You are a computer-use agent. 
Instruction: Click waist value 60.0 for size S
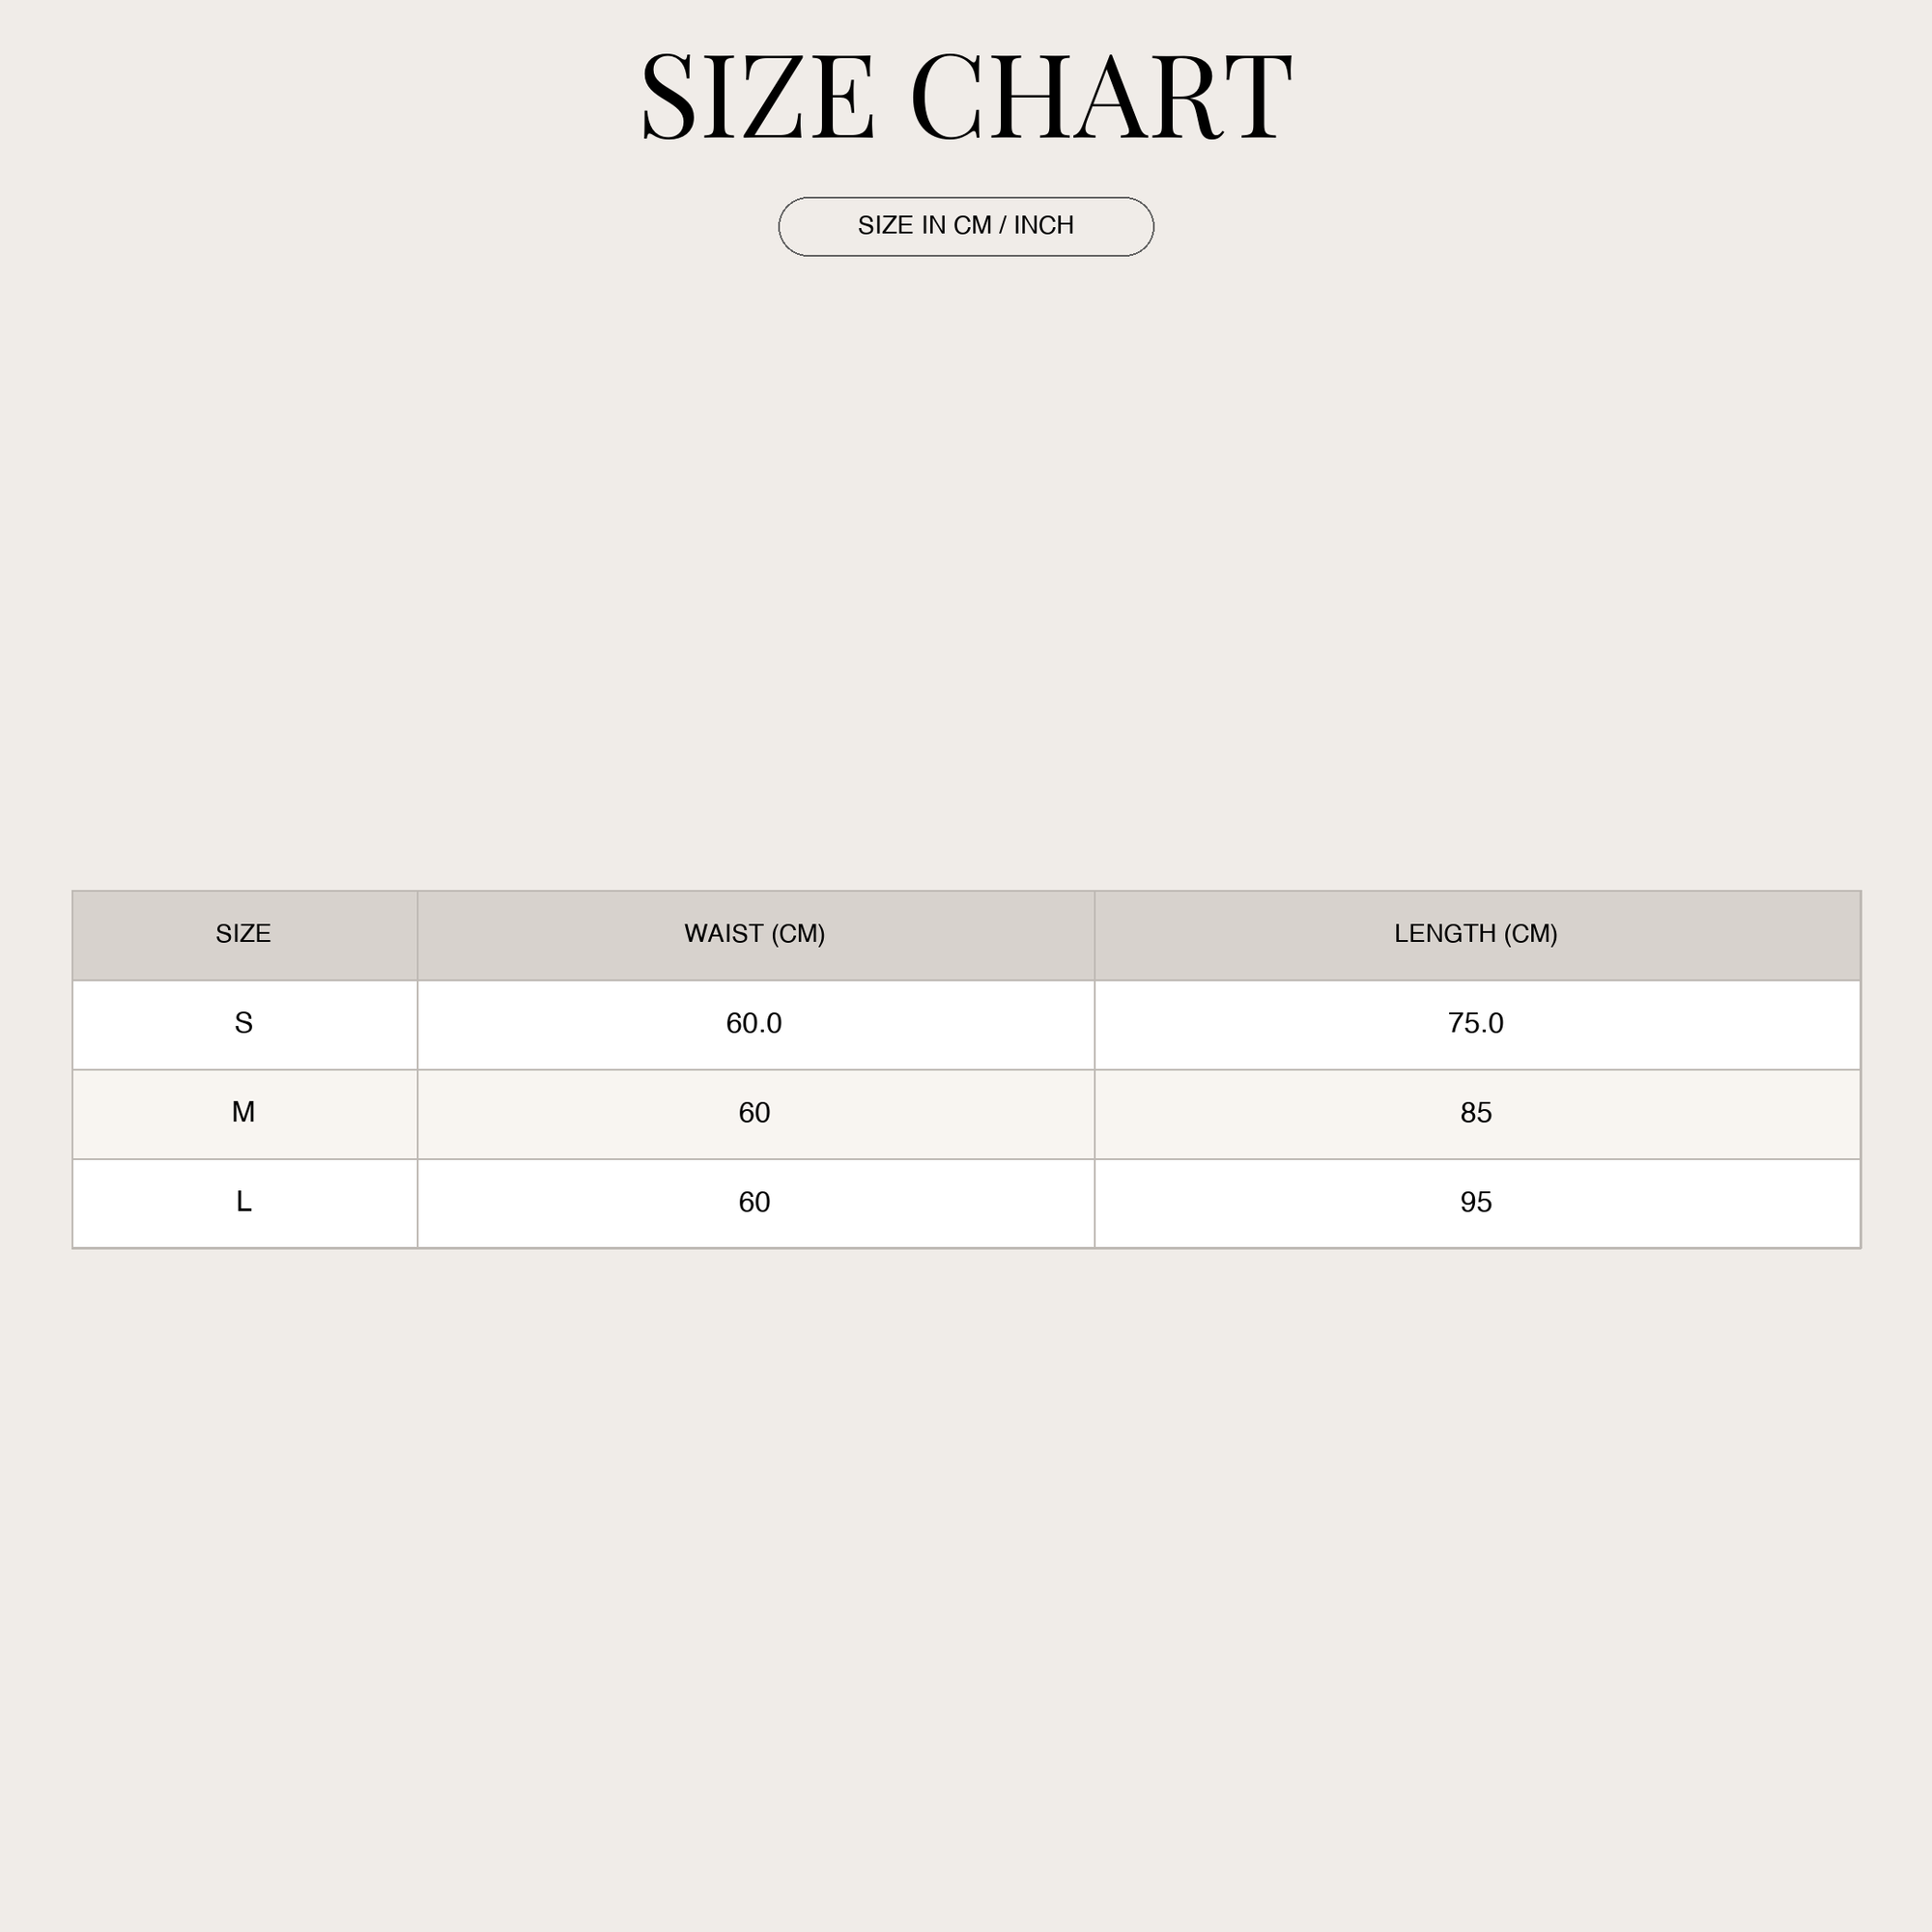coord(756,1024)
